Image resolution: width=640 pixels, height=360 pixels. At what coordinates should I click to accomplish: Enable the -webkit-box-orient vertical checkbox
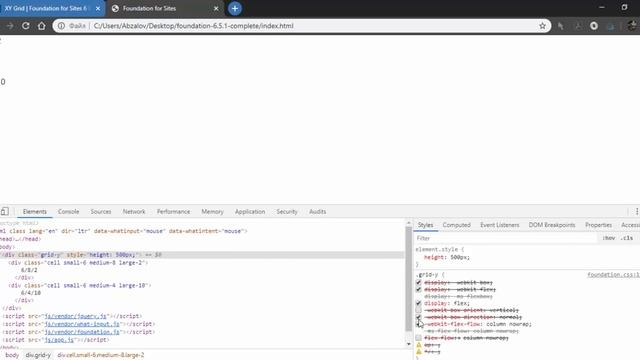coord(418,310)
